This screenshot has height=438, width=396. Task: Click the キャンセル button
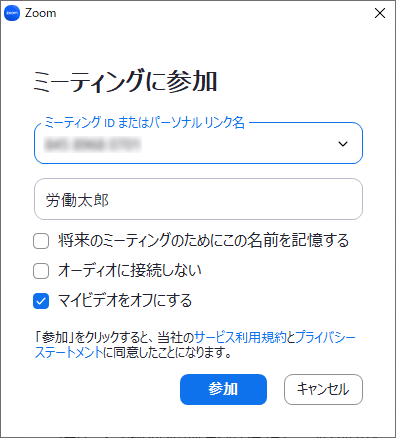pos(323,389)
